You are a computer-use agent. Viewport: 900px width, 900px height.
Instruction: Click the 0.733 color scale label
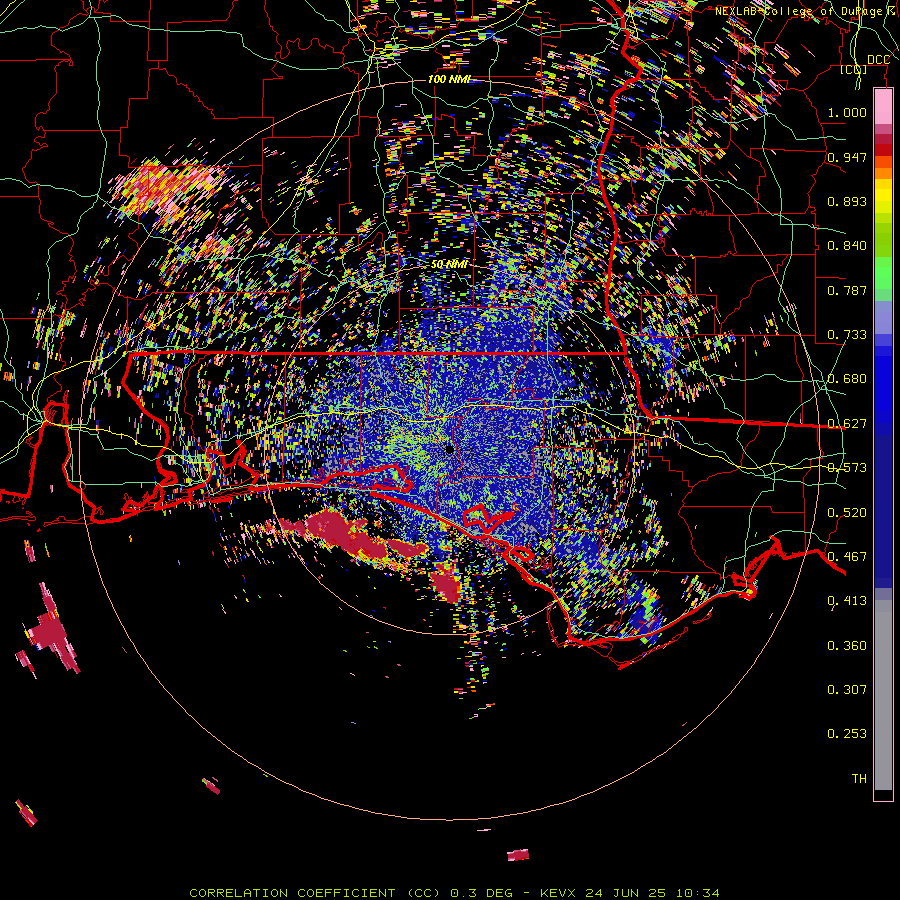847,335
